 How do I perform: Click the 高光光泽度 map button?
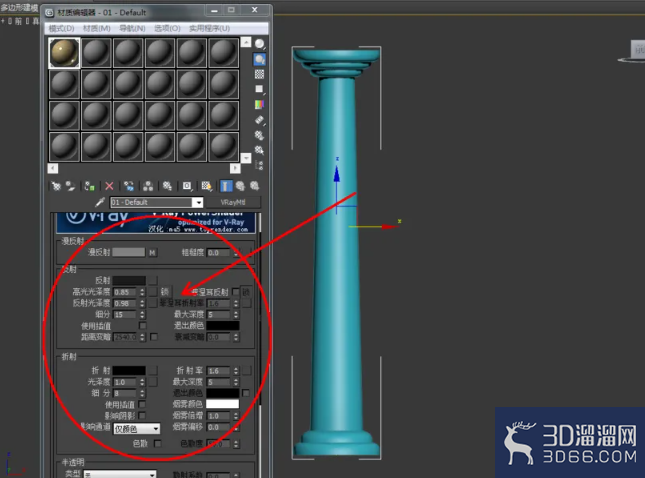tap(153, 292)
